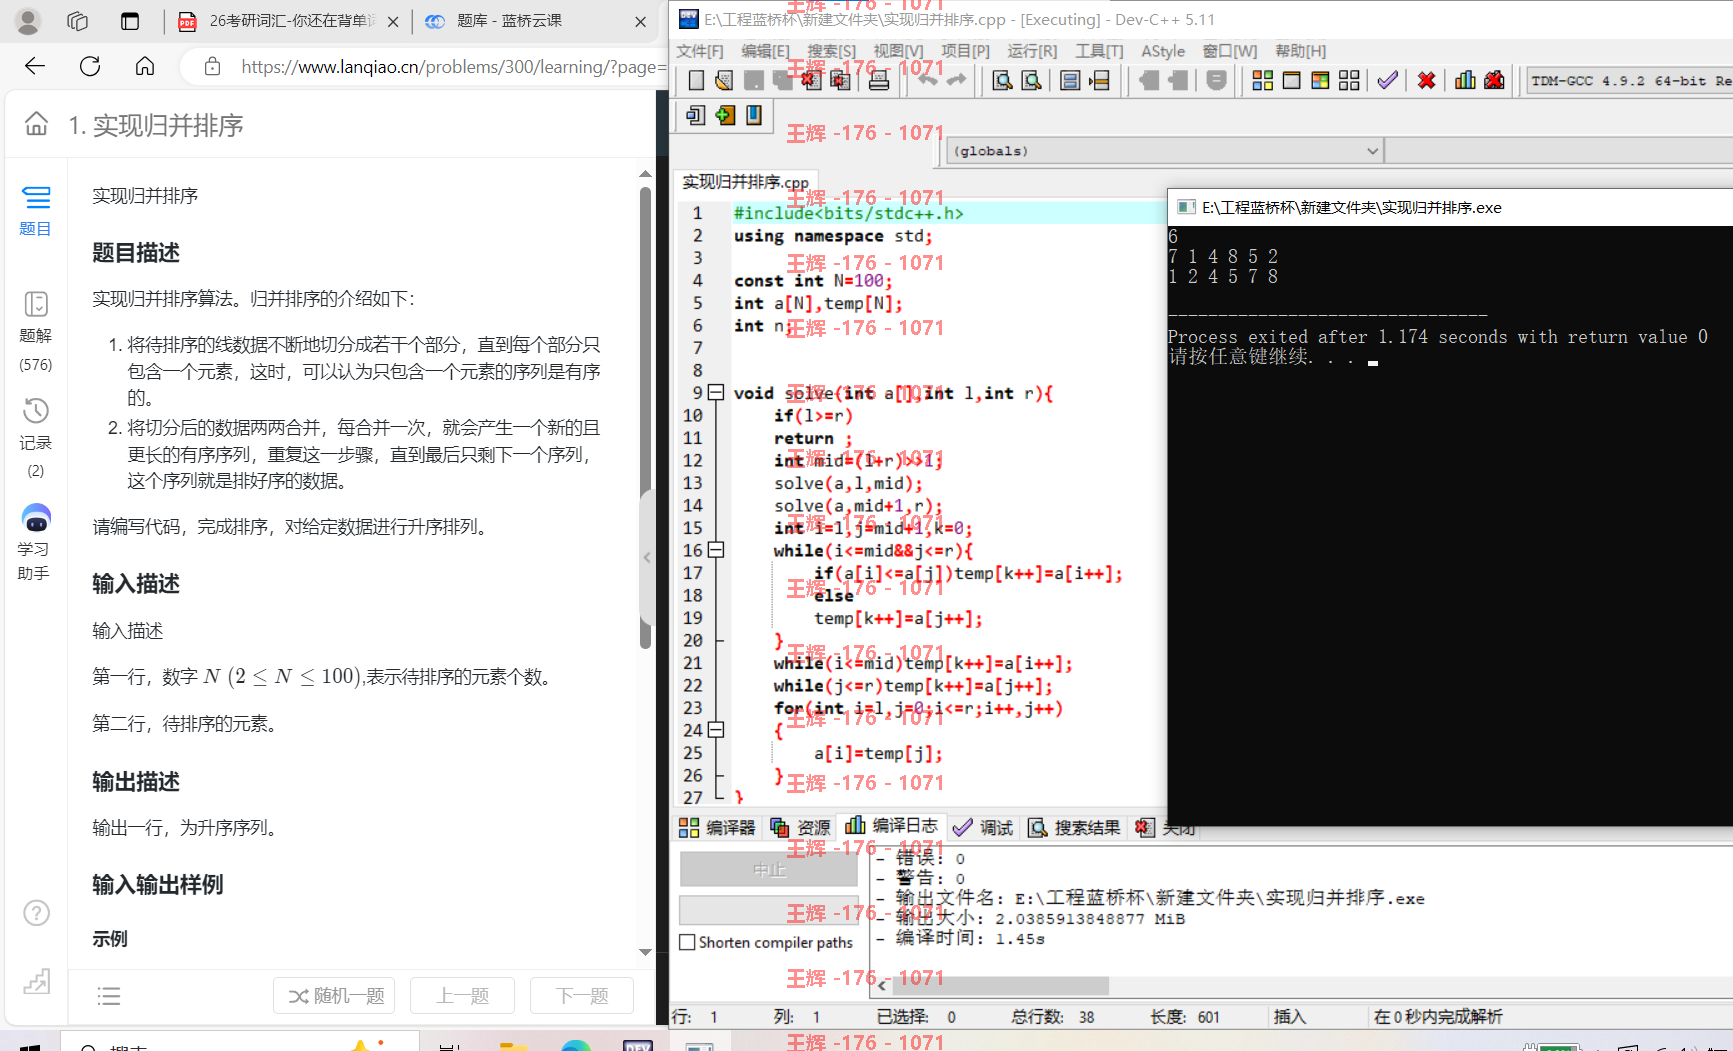1733x1051 pixels.
Task: Click the Toggle Bookmark icon in second toolbar row
Action: [754, 115]
